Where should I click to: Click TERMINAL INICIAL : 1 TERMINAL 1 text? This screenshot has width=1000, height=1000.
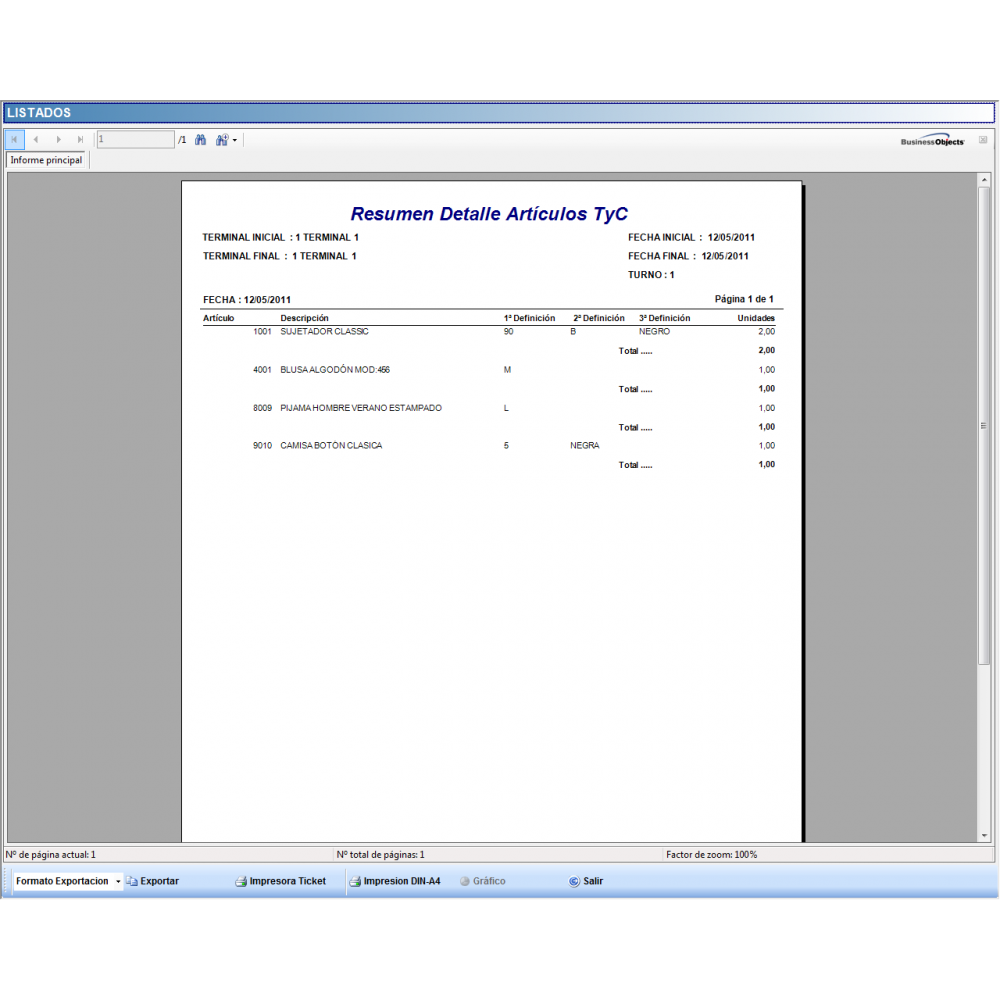[281, 237]
